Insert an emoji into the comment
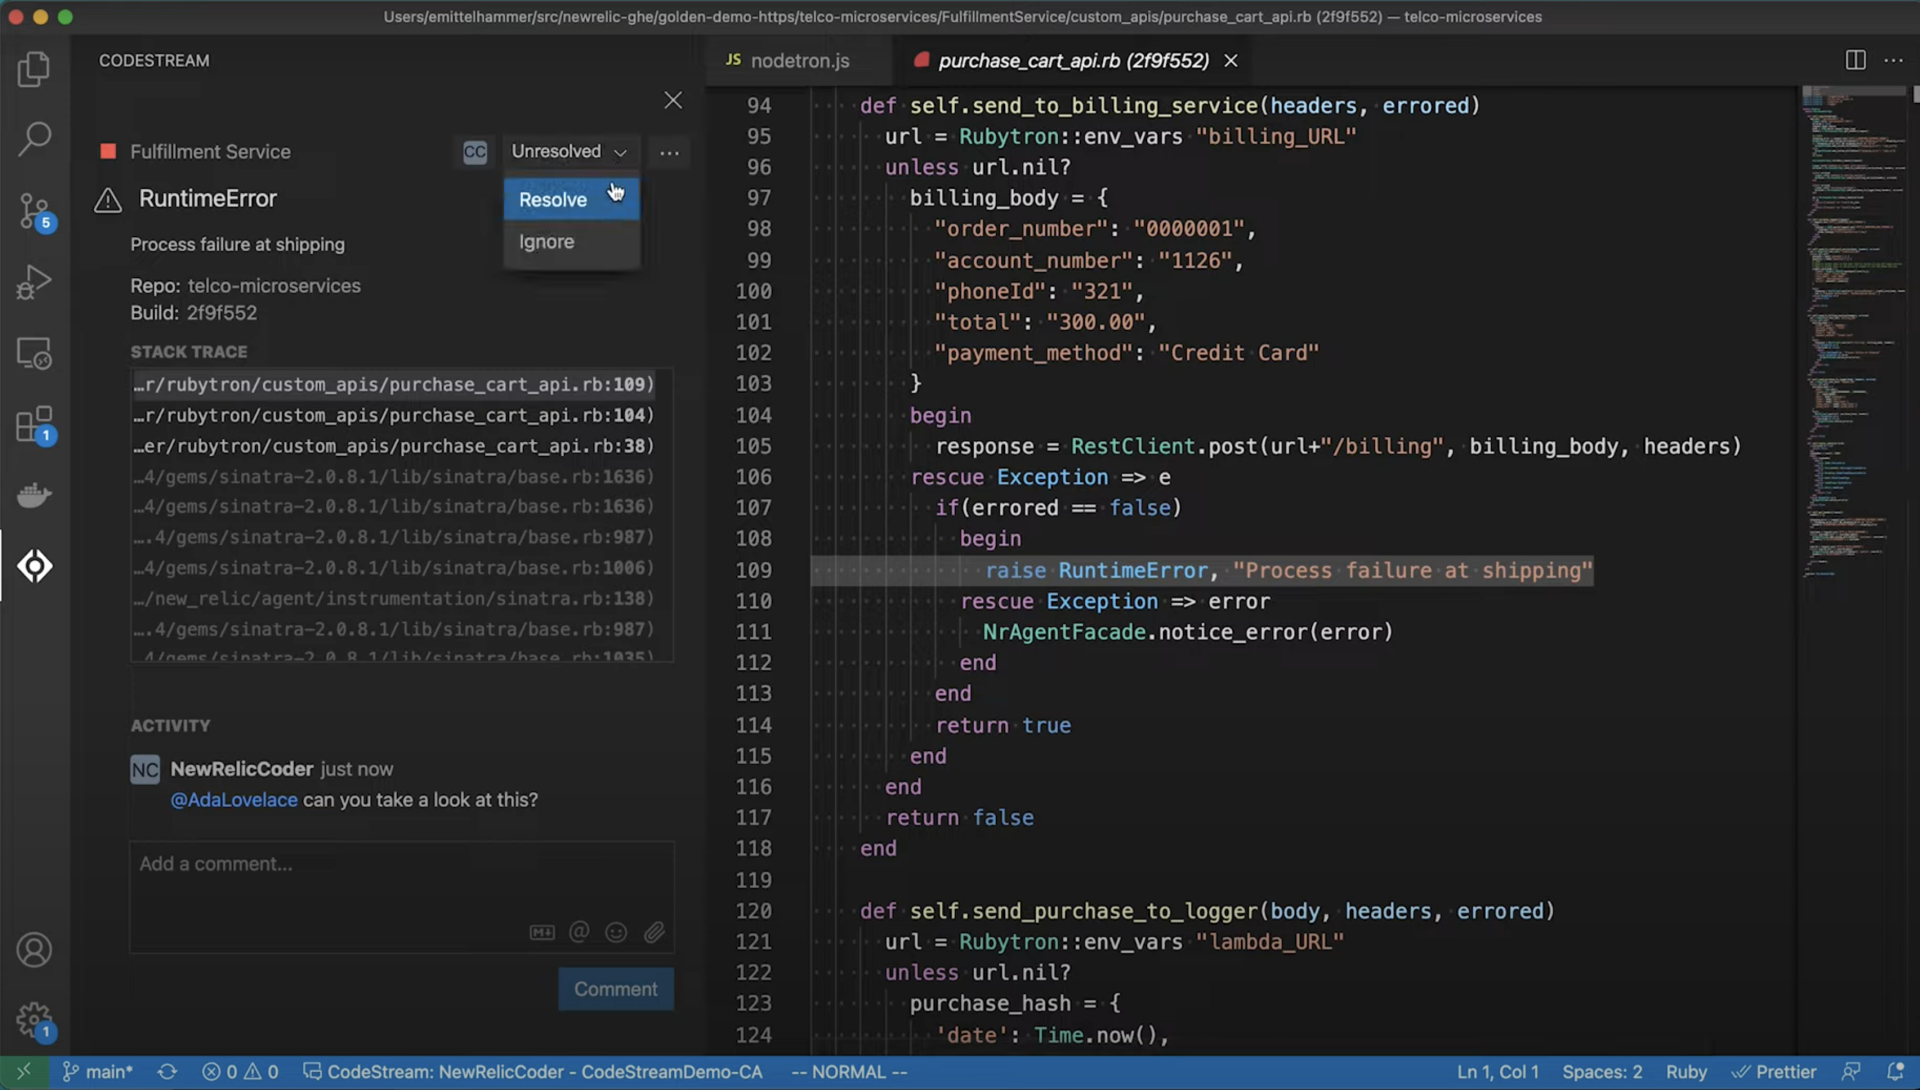The height and width of the screenshot is (1090, 1920). coord(617,931)
